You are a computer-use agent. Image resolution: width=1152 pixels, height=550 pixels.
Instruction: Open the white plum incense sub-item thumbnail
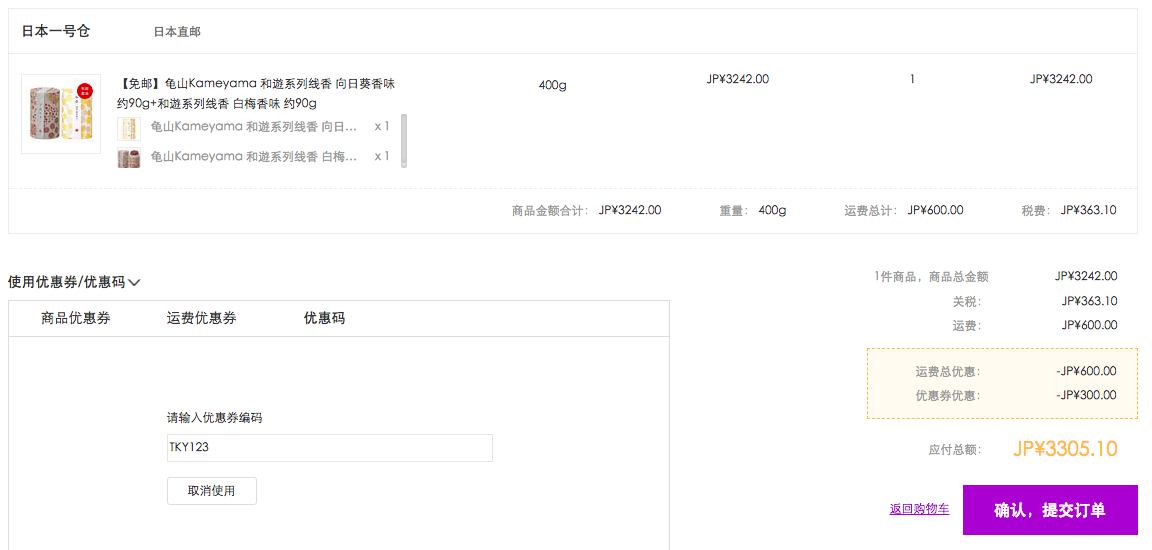tap(129, 157)
